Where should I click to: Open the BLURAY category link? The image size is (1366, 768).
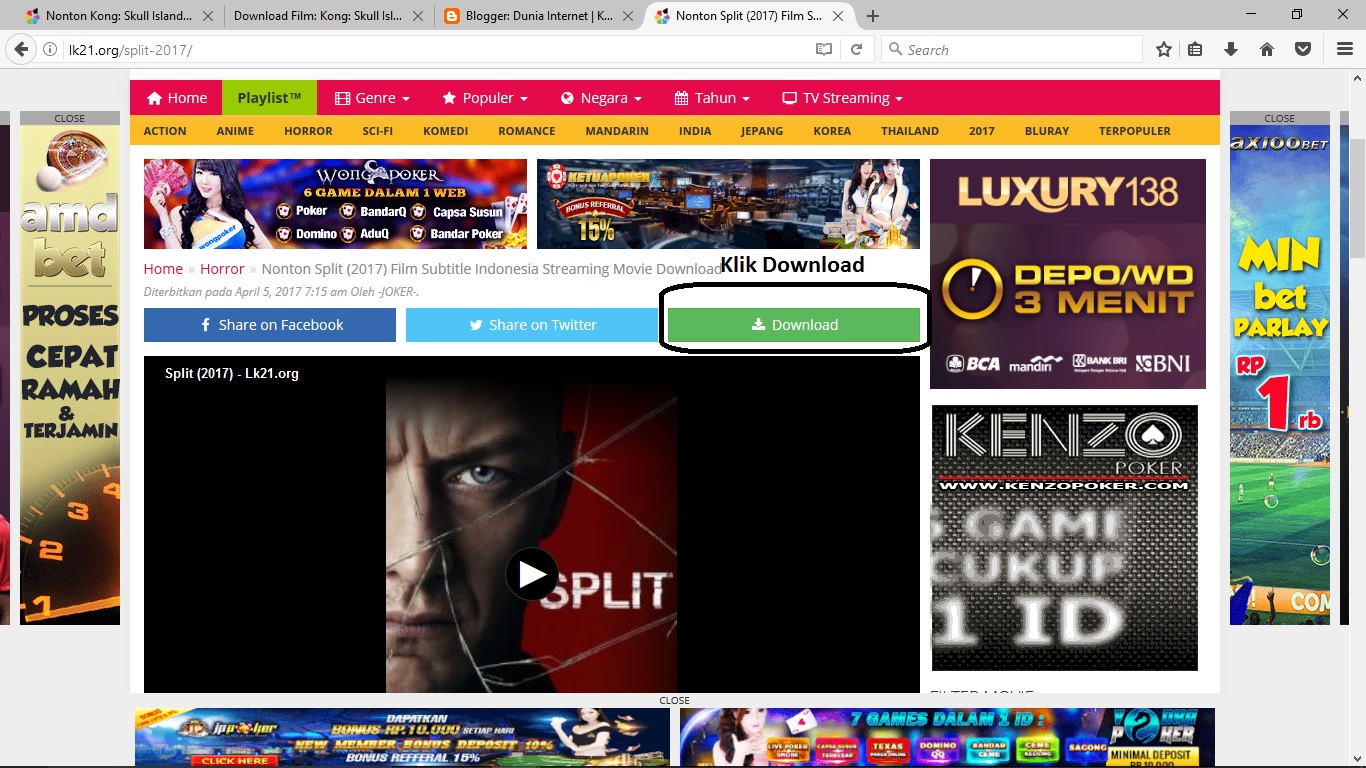click(1047, 131)
